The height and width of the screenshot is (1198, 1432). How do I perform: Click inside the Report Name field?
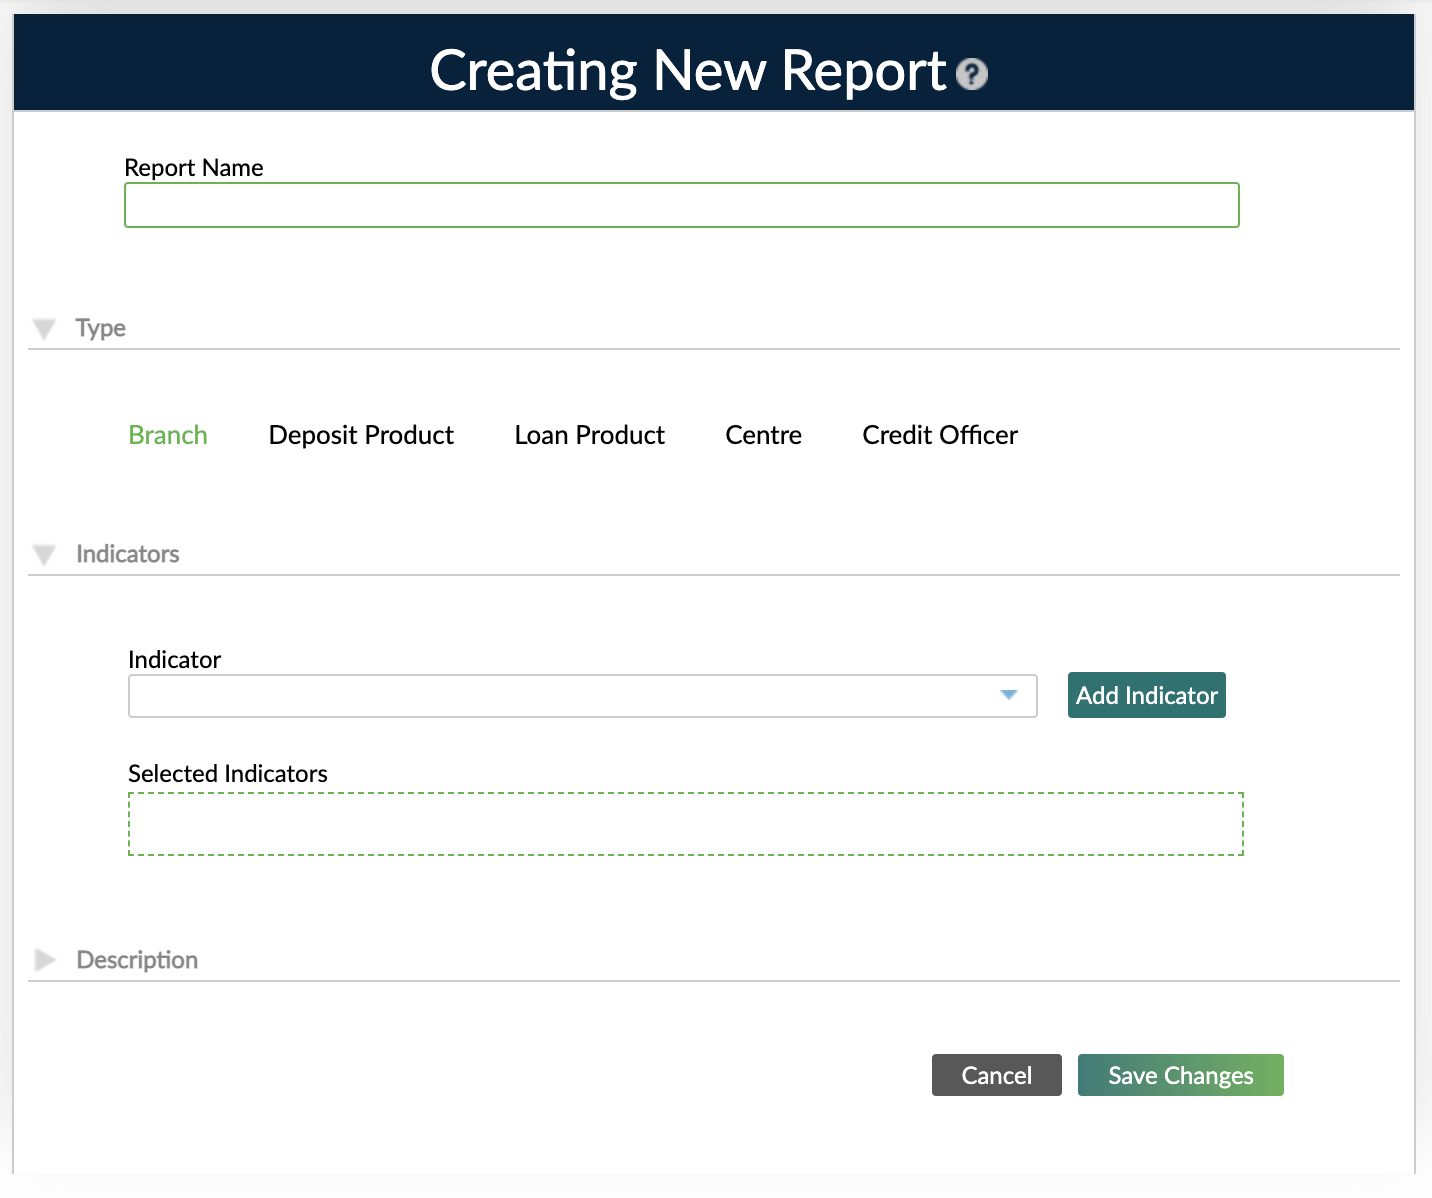point(681,204)
